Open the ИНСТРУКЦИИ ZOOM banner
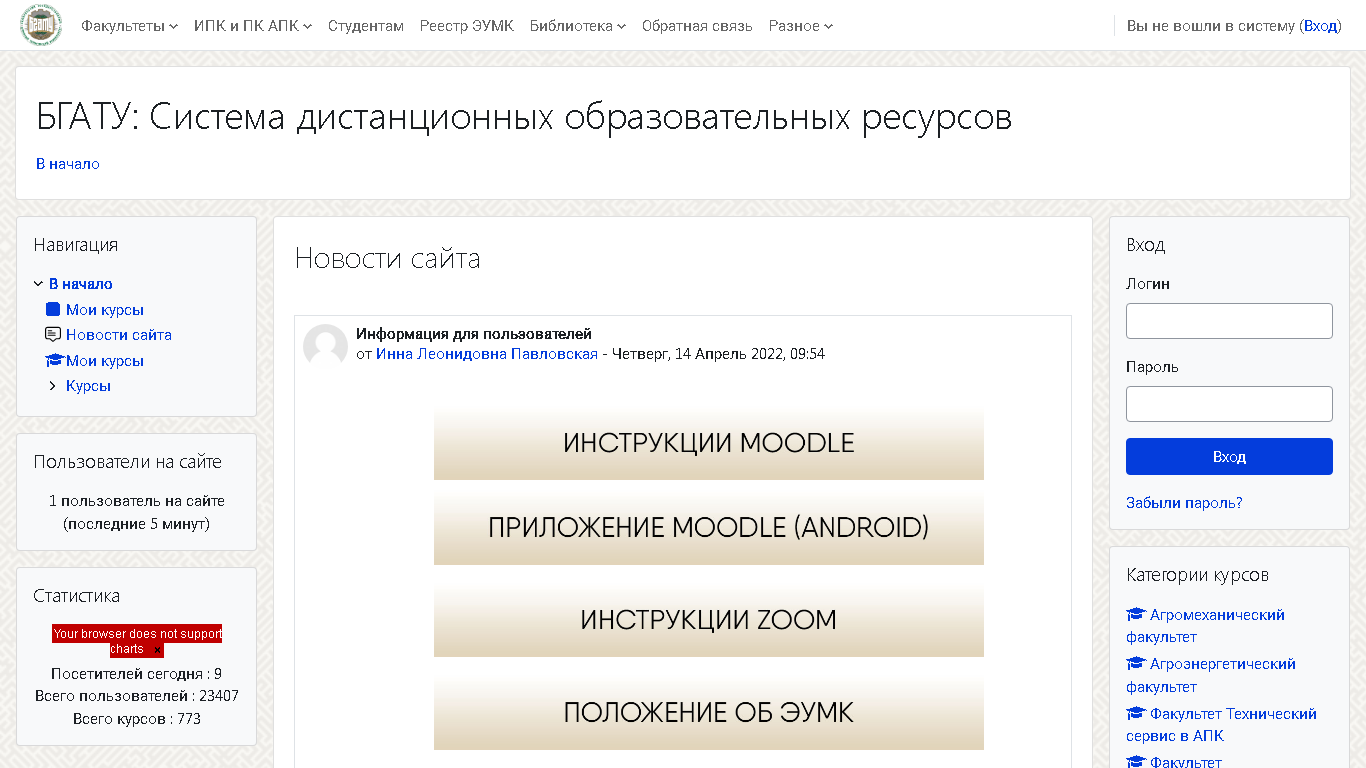1366x768 pixels. 709,620
